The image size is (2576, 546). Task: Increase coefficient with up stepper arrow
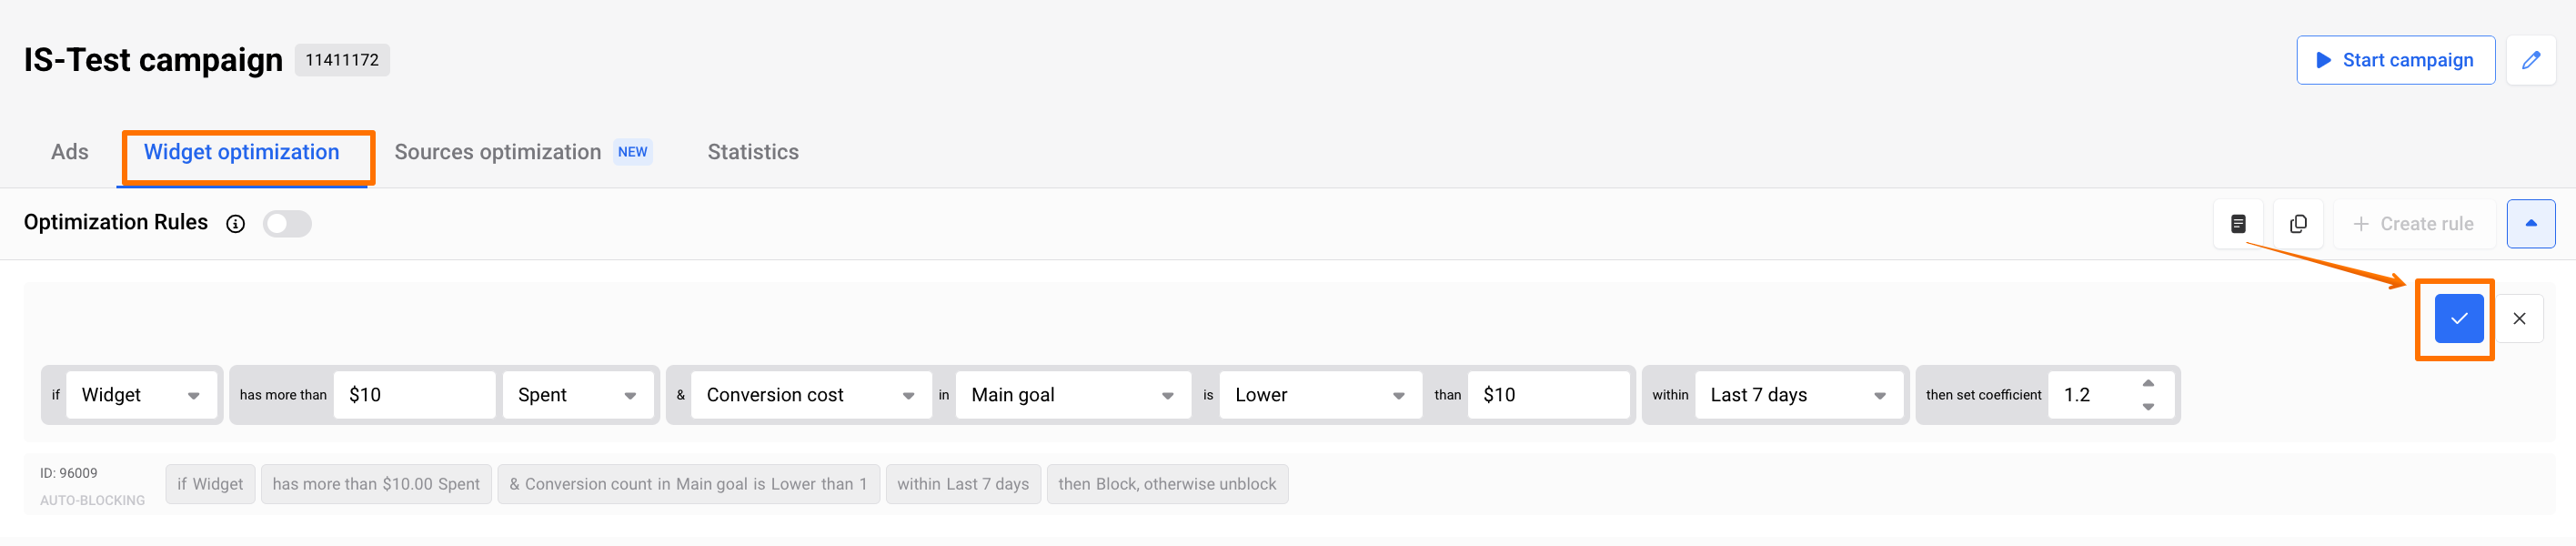tap(2148, 384)
